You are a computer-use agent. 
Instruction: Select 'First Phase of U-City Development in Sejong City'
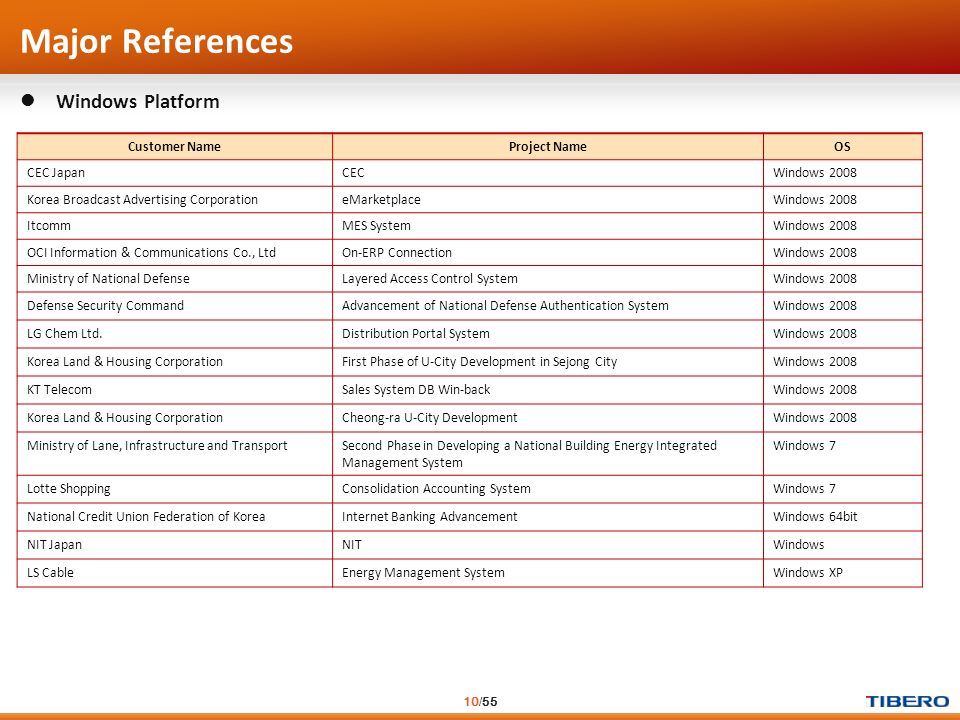[547, 362]
